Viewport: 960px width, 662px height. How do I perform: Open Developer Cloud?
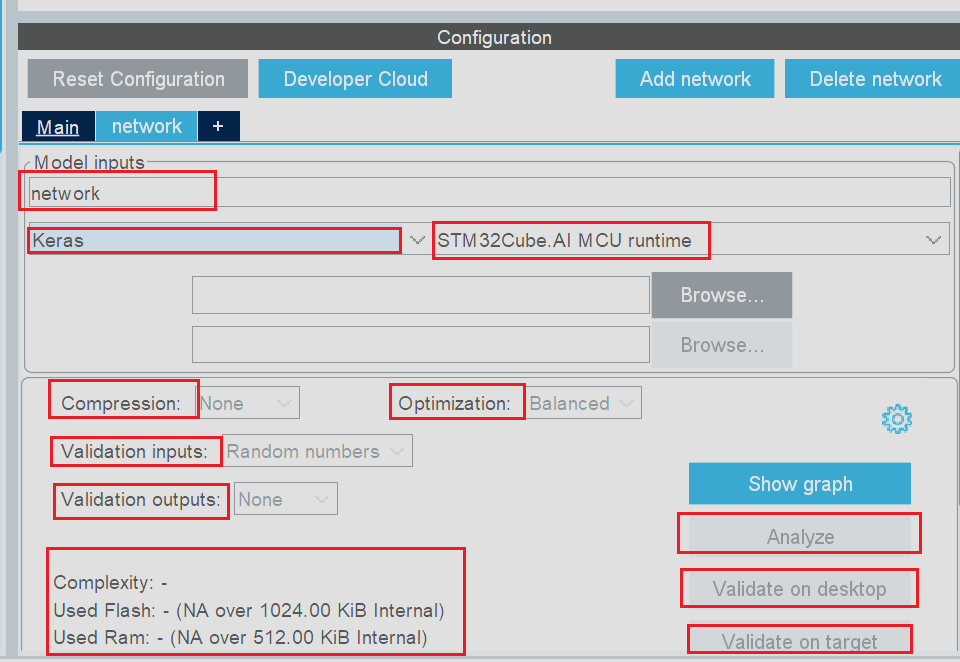355,78
